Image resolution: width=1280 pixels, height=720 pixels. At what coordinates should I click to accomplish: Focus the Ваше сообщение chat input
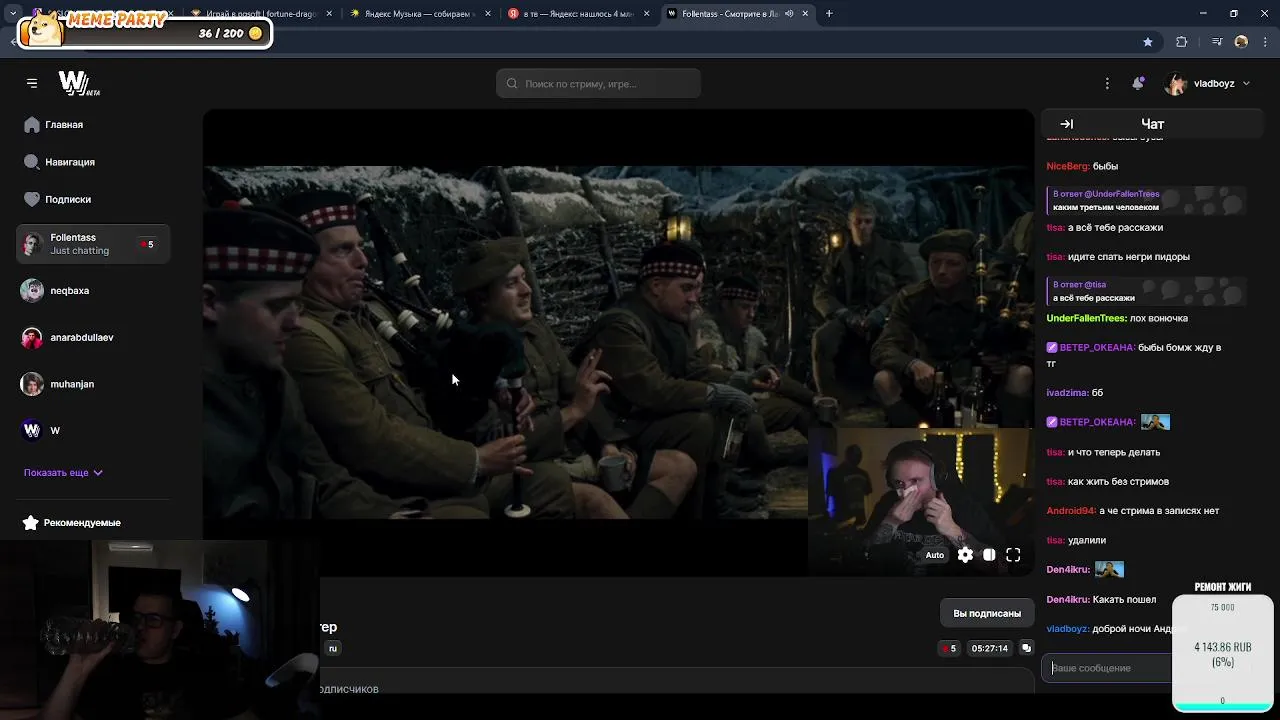point(1106,667)
